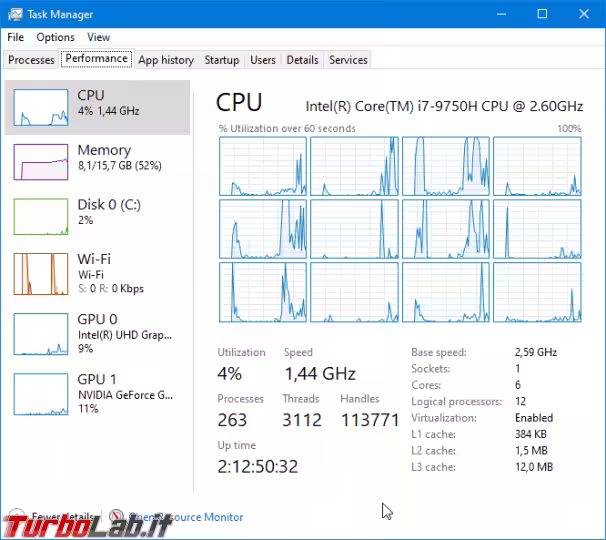Click the Processes count 263

232,420
